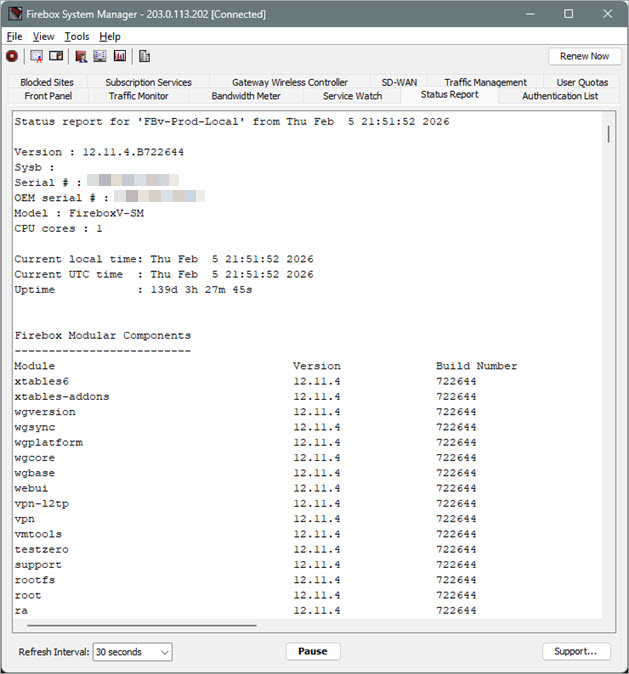Viewport: 629px width, 674px height.
Task: Click the vmtools module name
Action: tap(38, 534)
